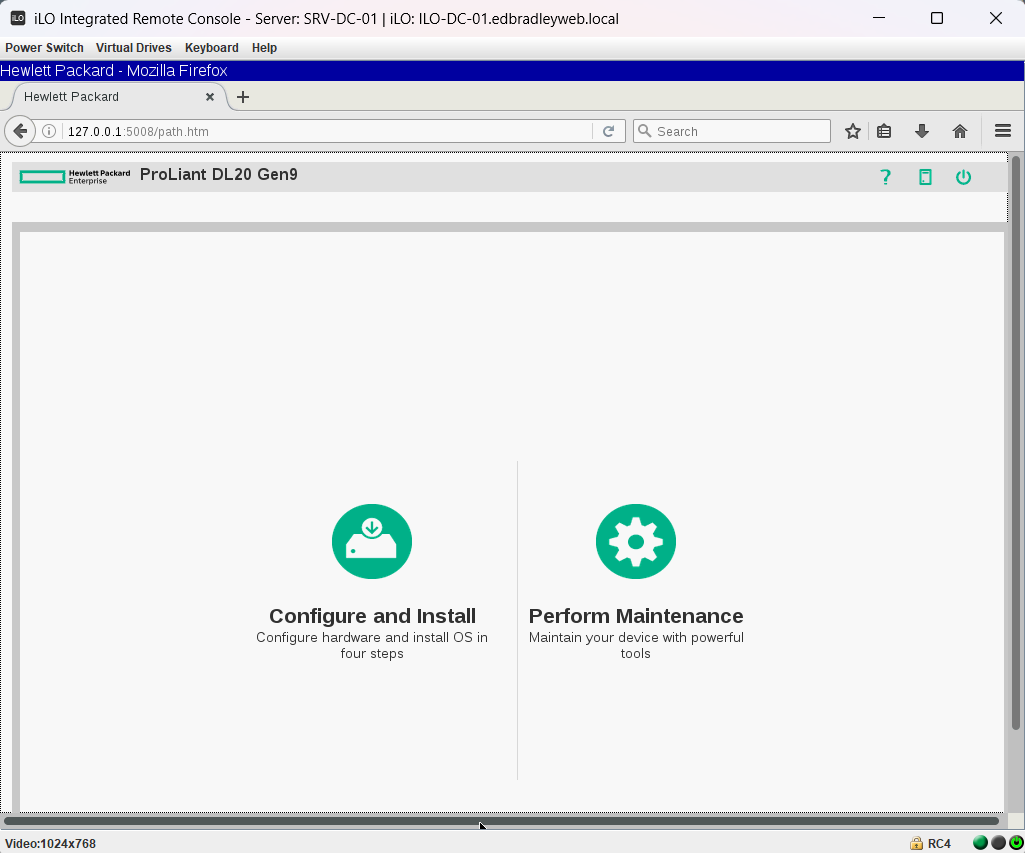Open the site information dropdown in address bar

[48, 130]
